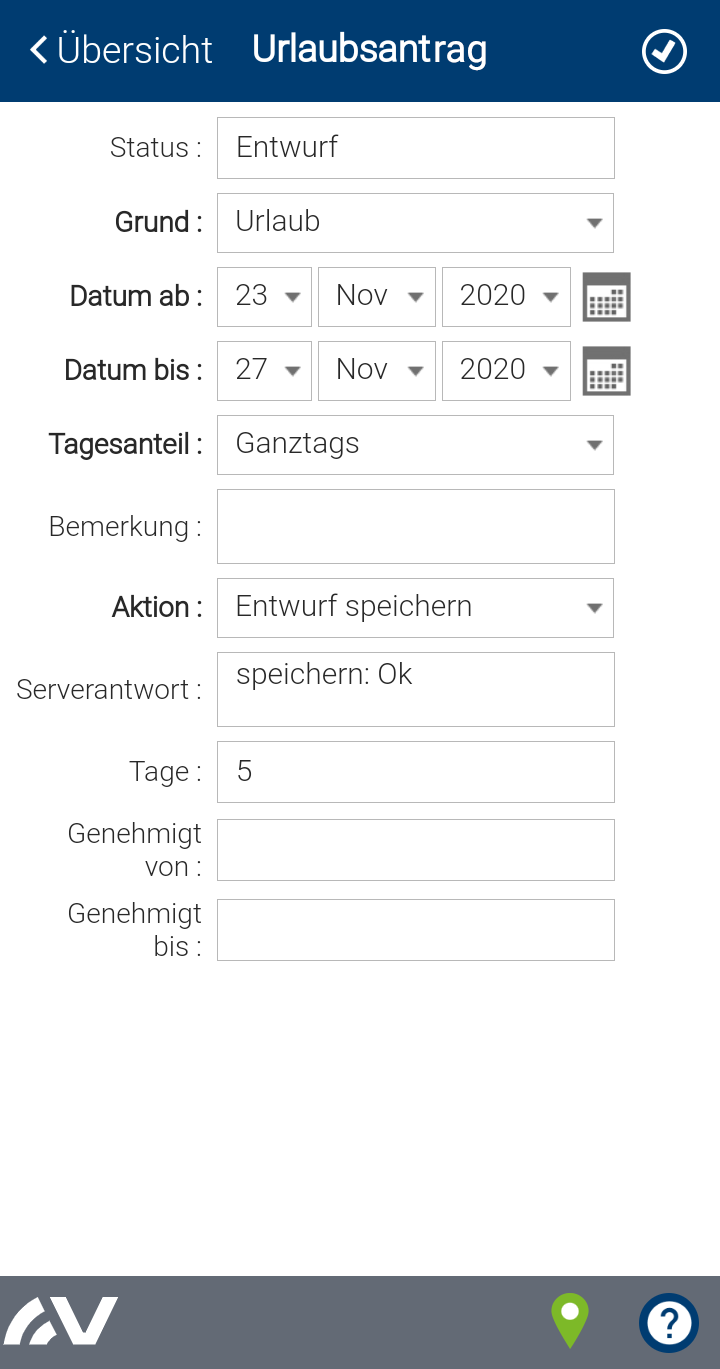
Task: Tap the green location pin icon
Action: 570,1321
